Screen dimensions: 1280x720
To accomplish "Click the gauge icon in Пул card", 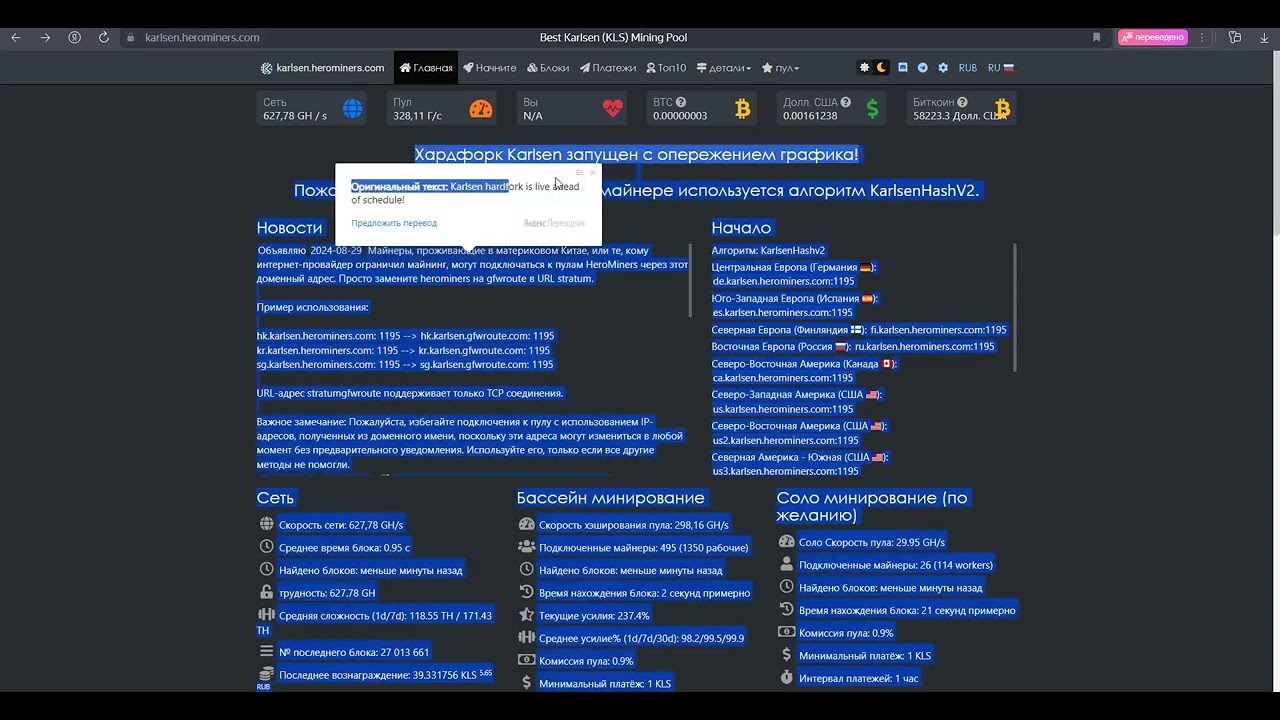I will 481,109.
